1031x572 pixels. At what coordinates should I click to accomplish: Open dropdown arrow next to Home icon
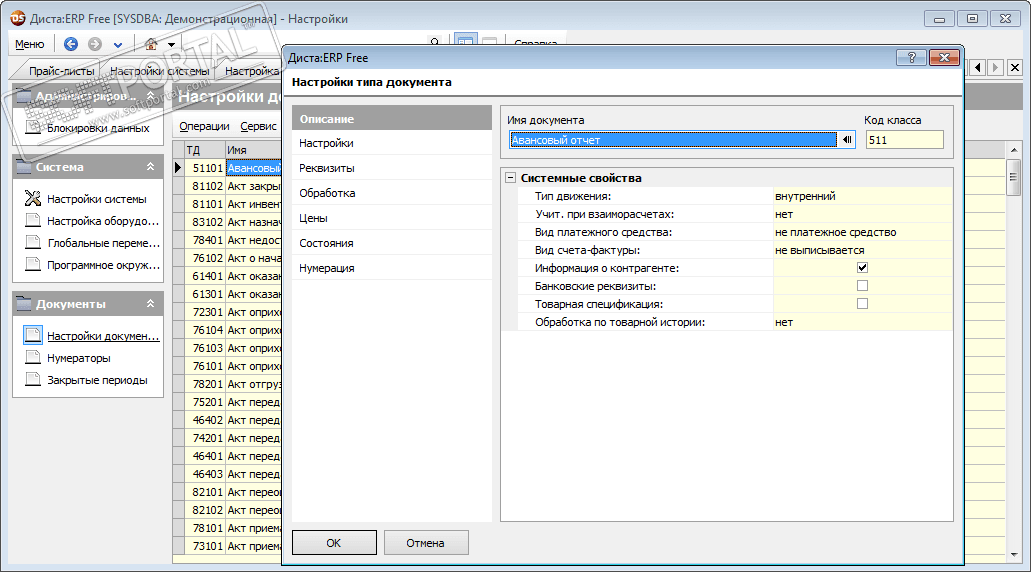(171, 45)
